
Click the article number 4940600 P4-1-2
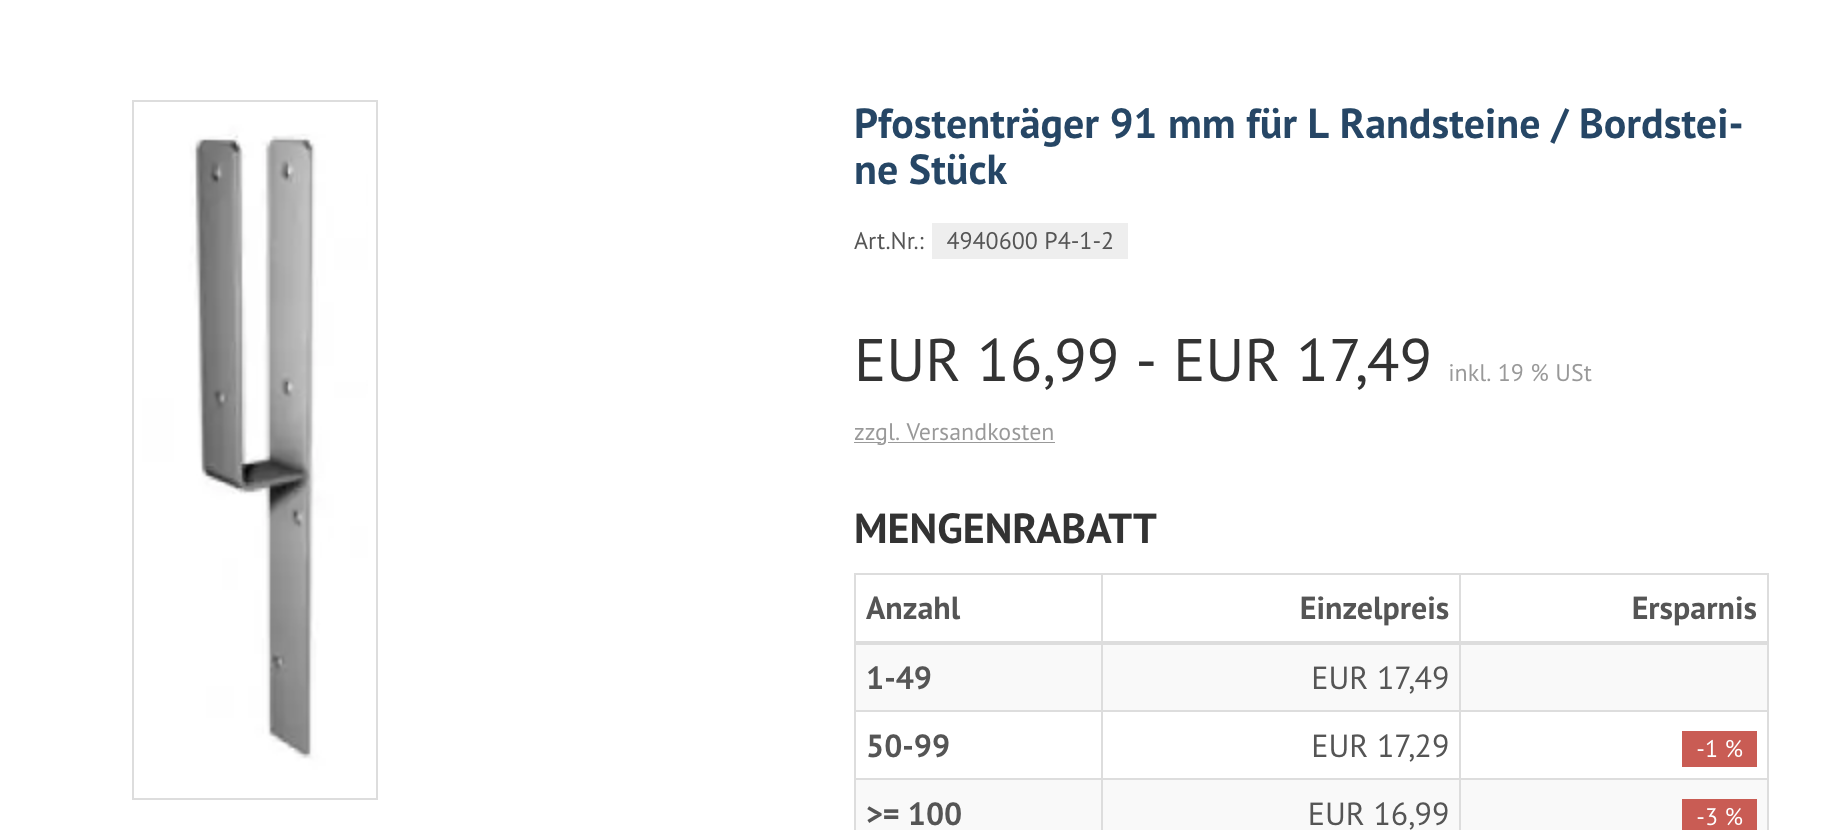point(1029,241)
